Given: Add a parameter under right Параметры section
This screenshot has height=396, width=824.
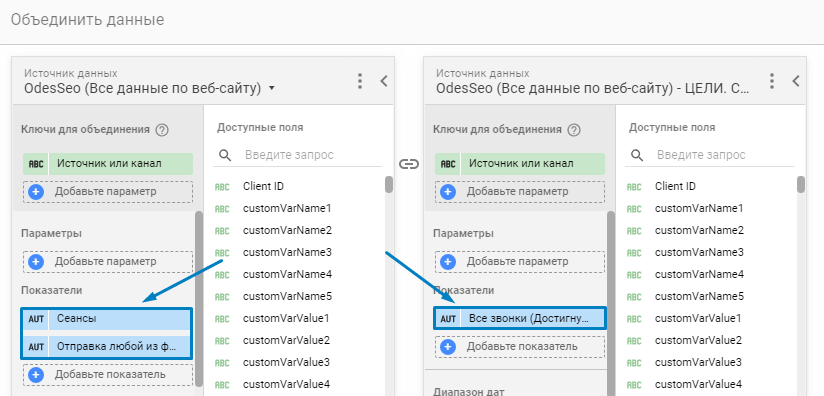Looking at the screenshot, I should (520, 262).
